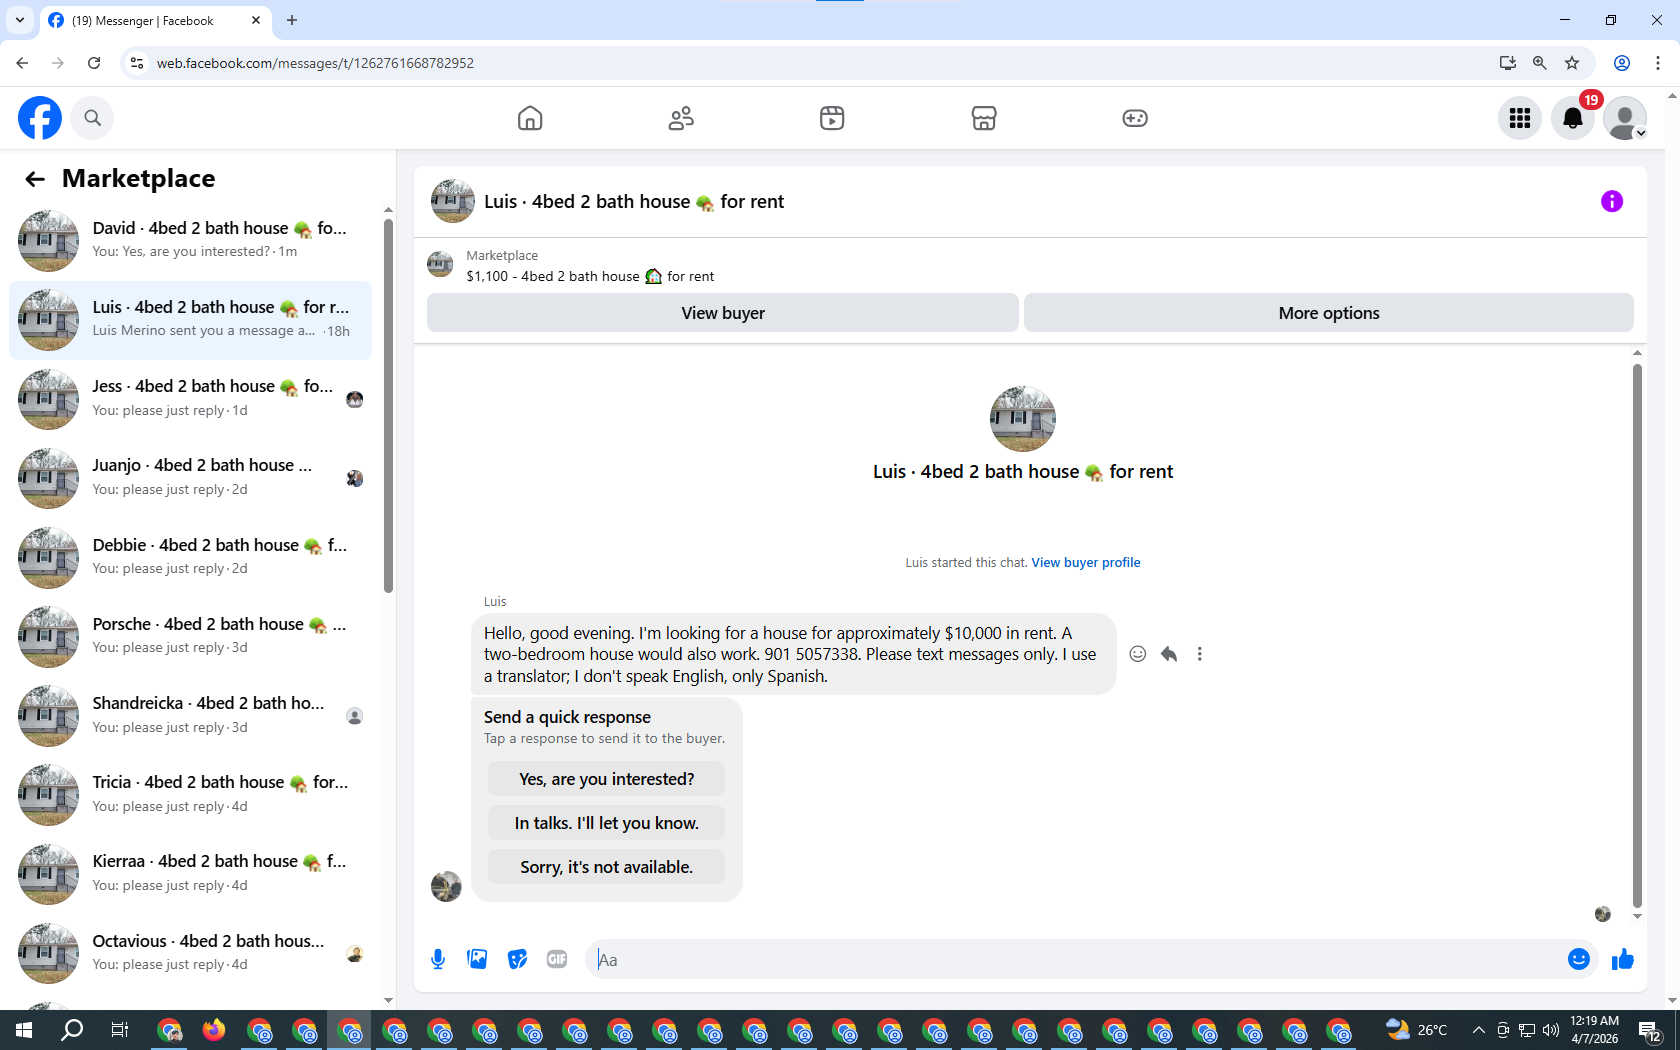Open the Marketplace storefront tab

pyautogui.click(x=984, y=118)
